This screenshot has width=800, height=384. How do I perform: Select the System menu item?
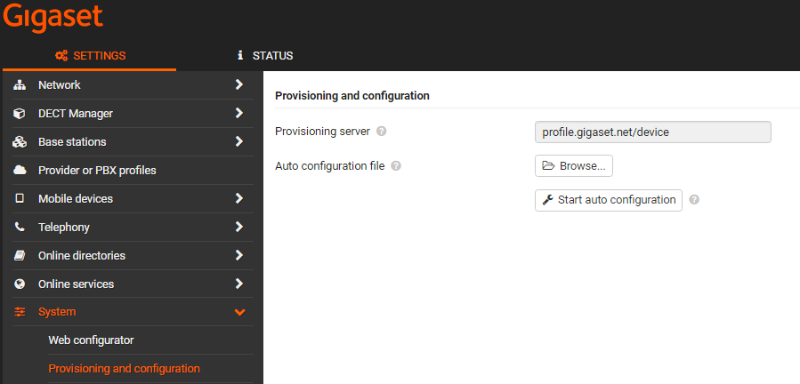tap(57, 312)
